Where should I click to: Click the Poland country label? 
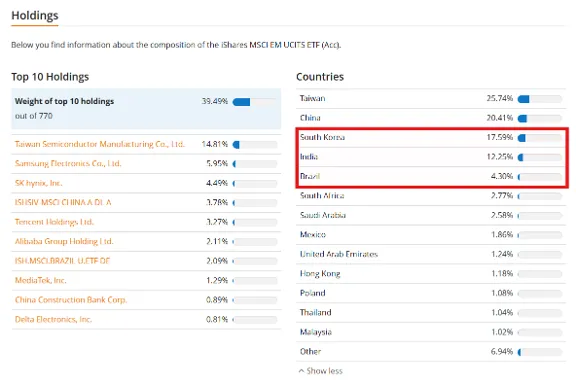click(313, 293)
